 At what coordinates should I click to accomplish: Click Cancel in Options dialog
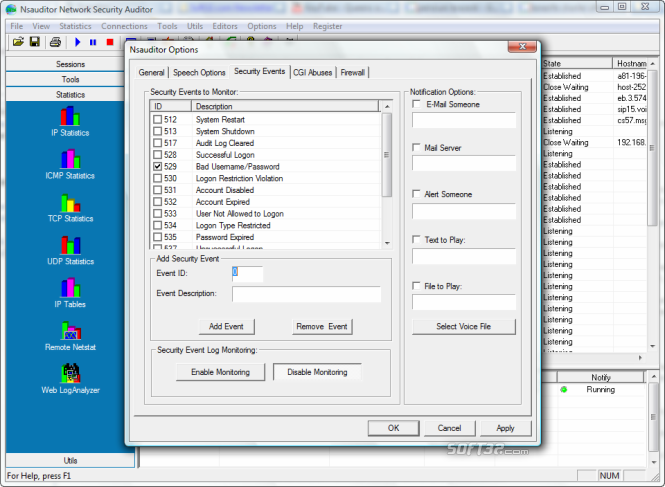tap(450, 428)
